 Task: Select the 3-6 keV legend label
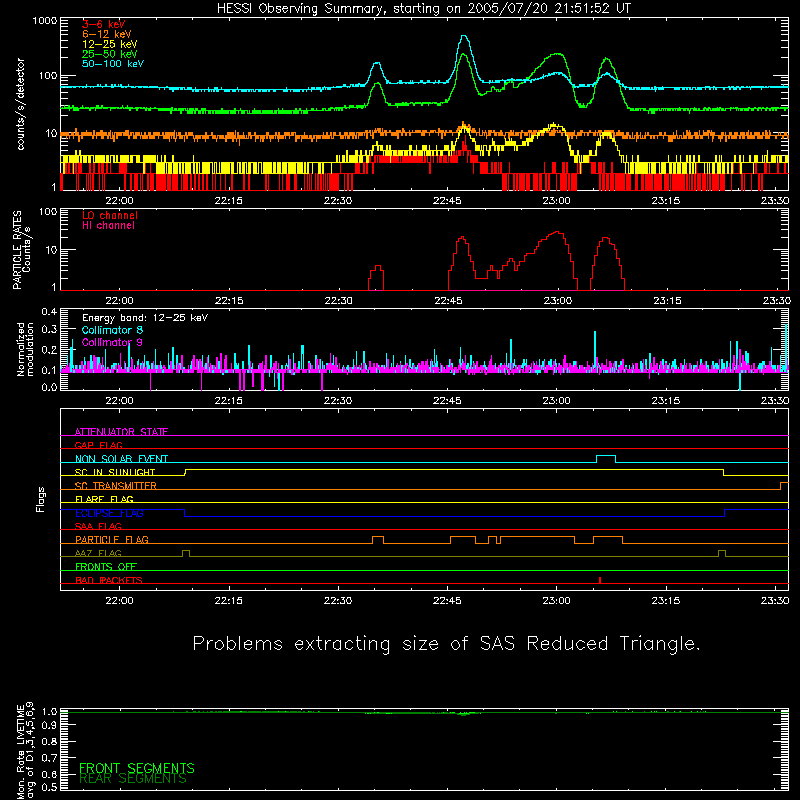tap(104, 24)
